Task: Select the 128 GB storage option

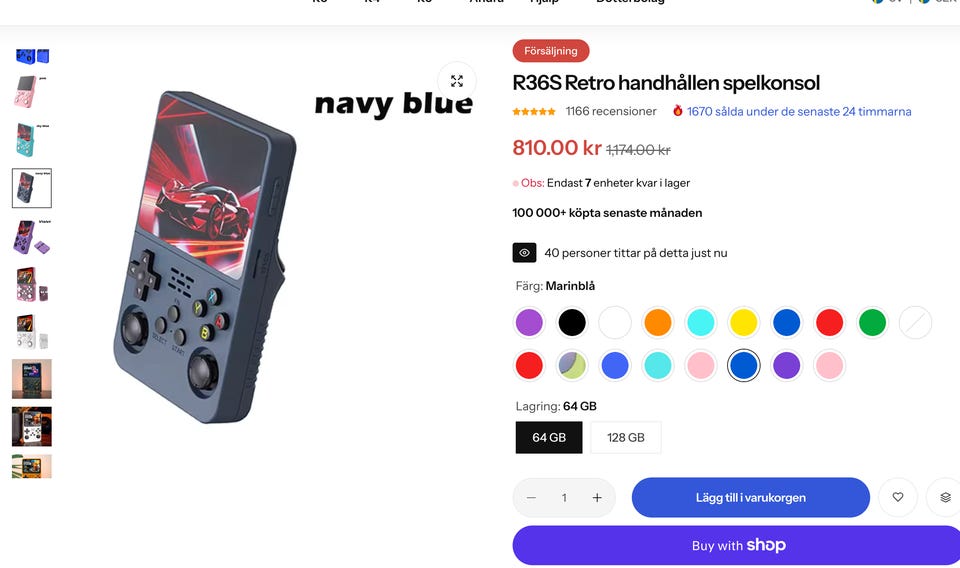Action: 626,438
